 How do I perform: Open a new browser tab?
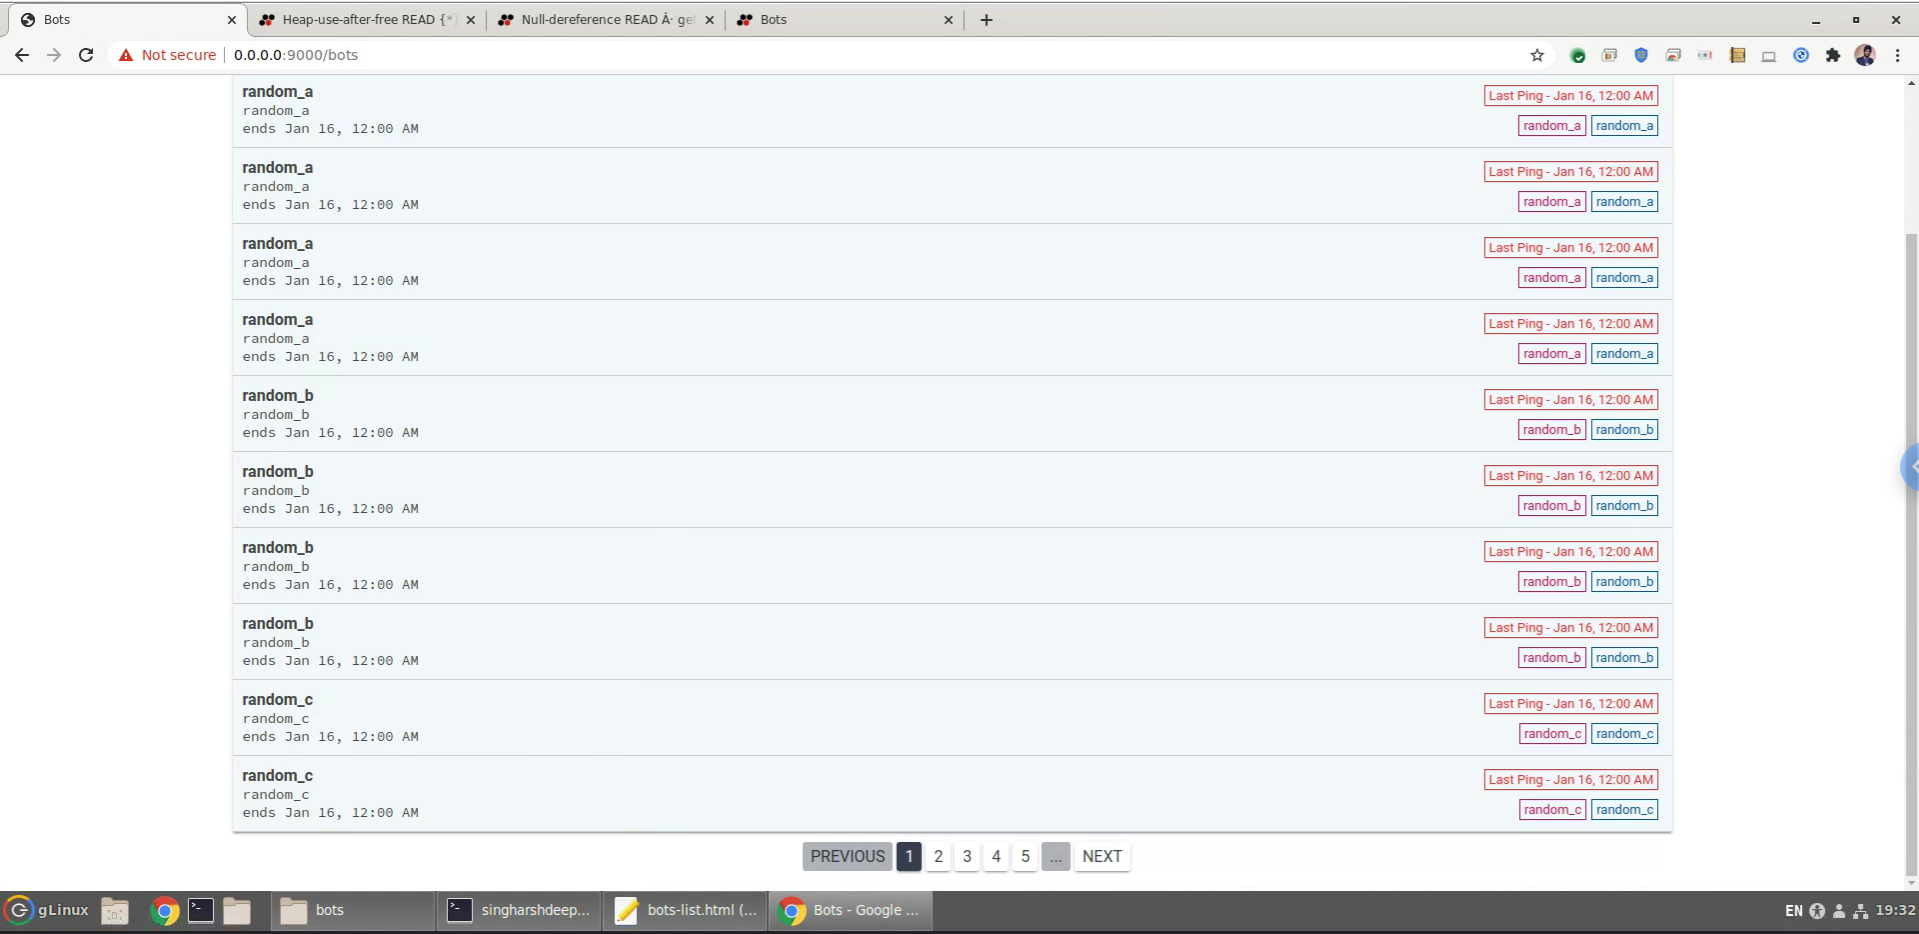coord(986,20)
